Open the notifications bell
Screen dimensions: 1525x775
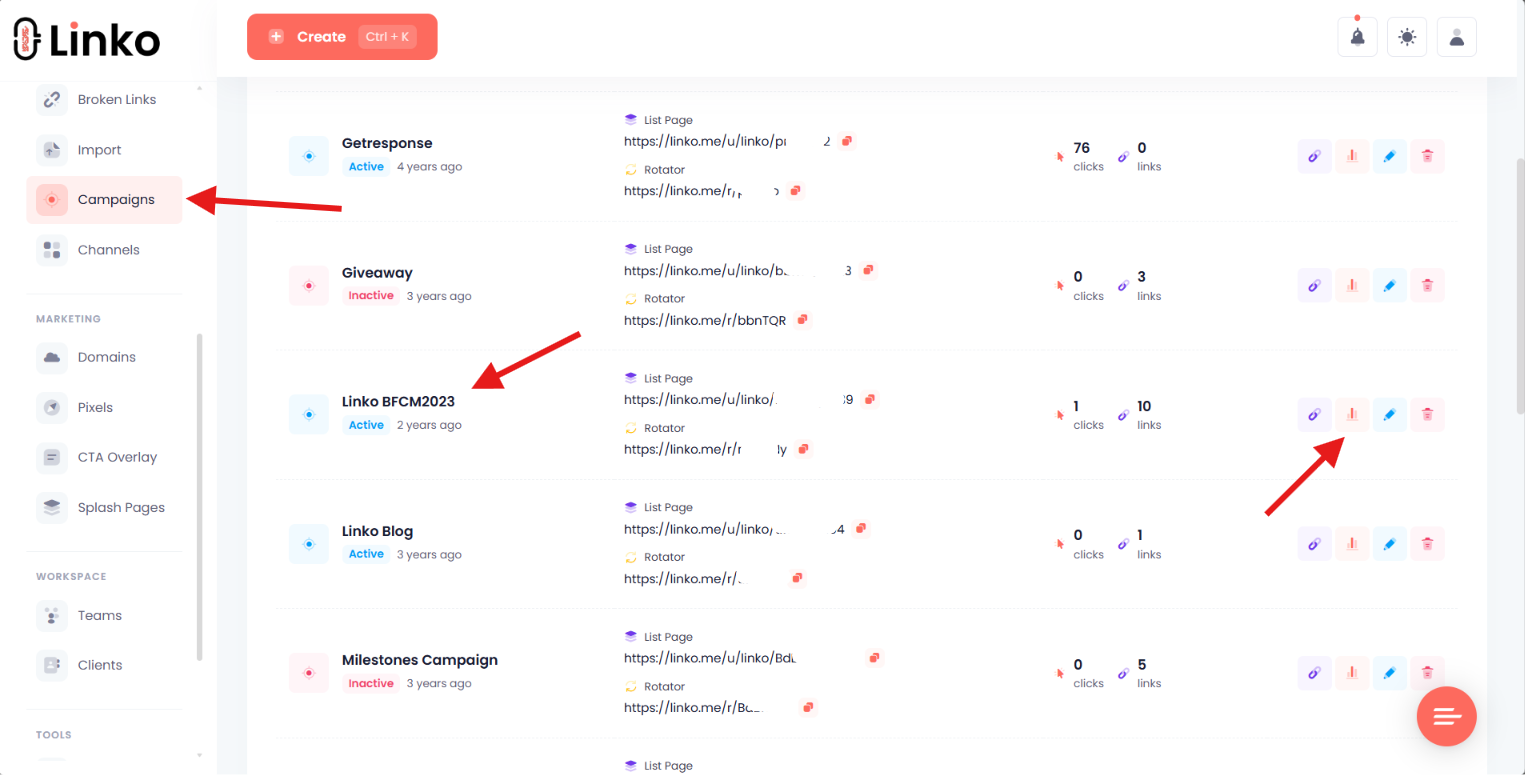(x=1357, y=37)
